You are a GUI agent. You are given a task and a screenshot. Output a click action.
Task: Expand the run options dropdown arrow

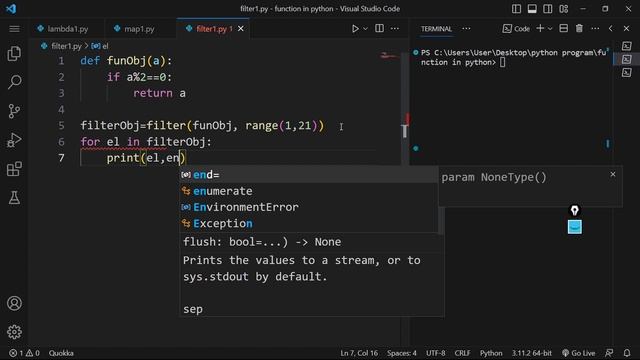coord(365,29)
